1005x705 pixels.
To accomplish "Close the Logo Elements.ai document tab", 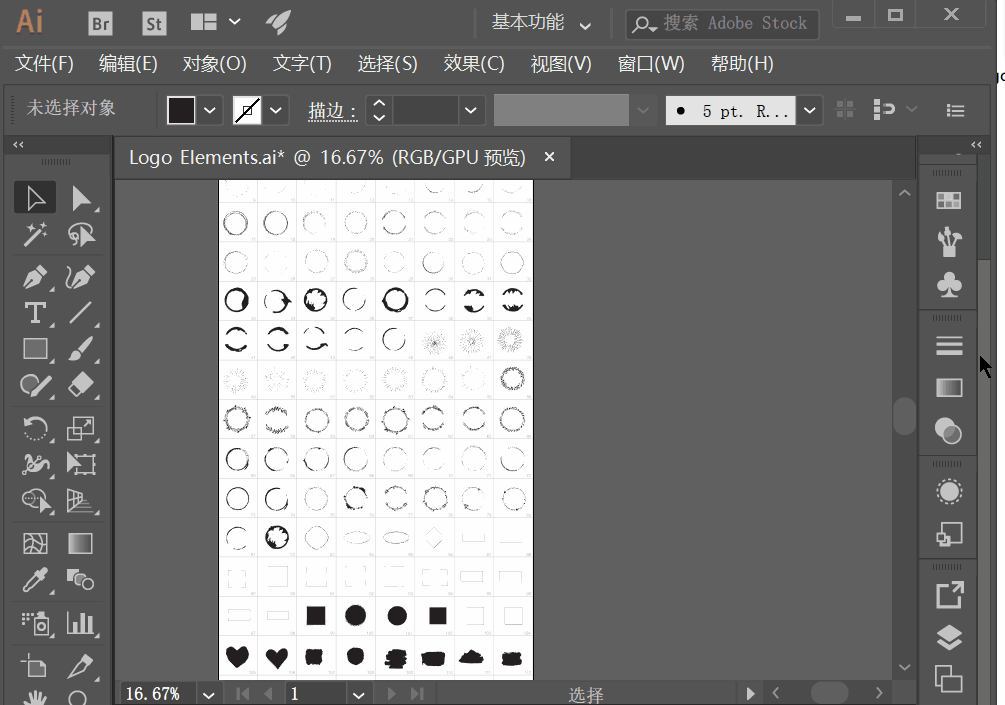I will click(549, 156).
